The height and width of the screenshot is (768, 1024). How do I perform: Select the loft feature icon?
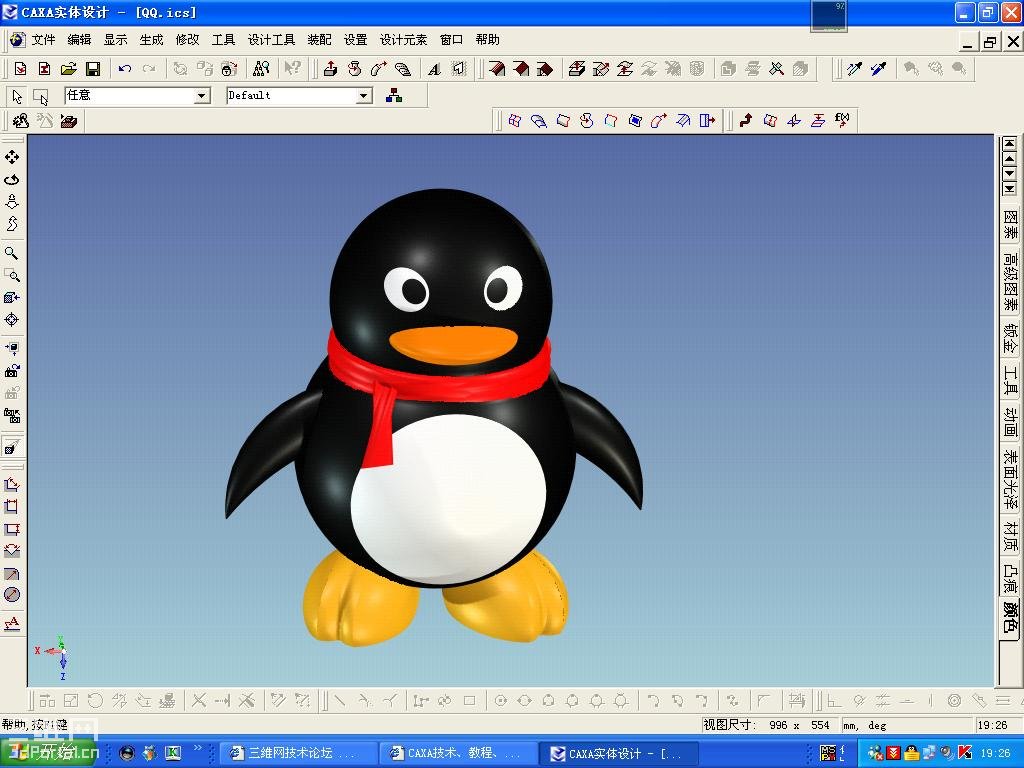point(403,69)
